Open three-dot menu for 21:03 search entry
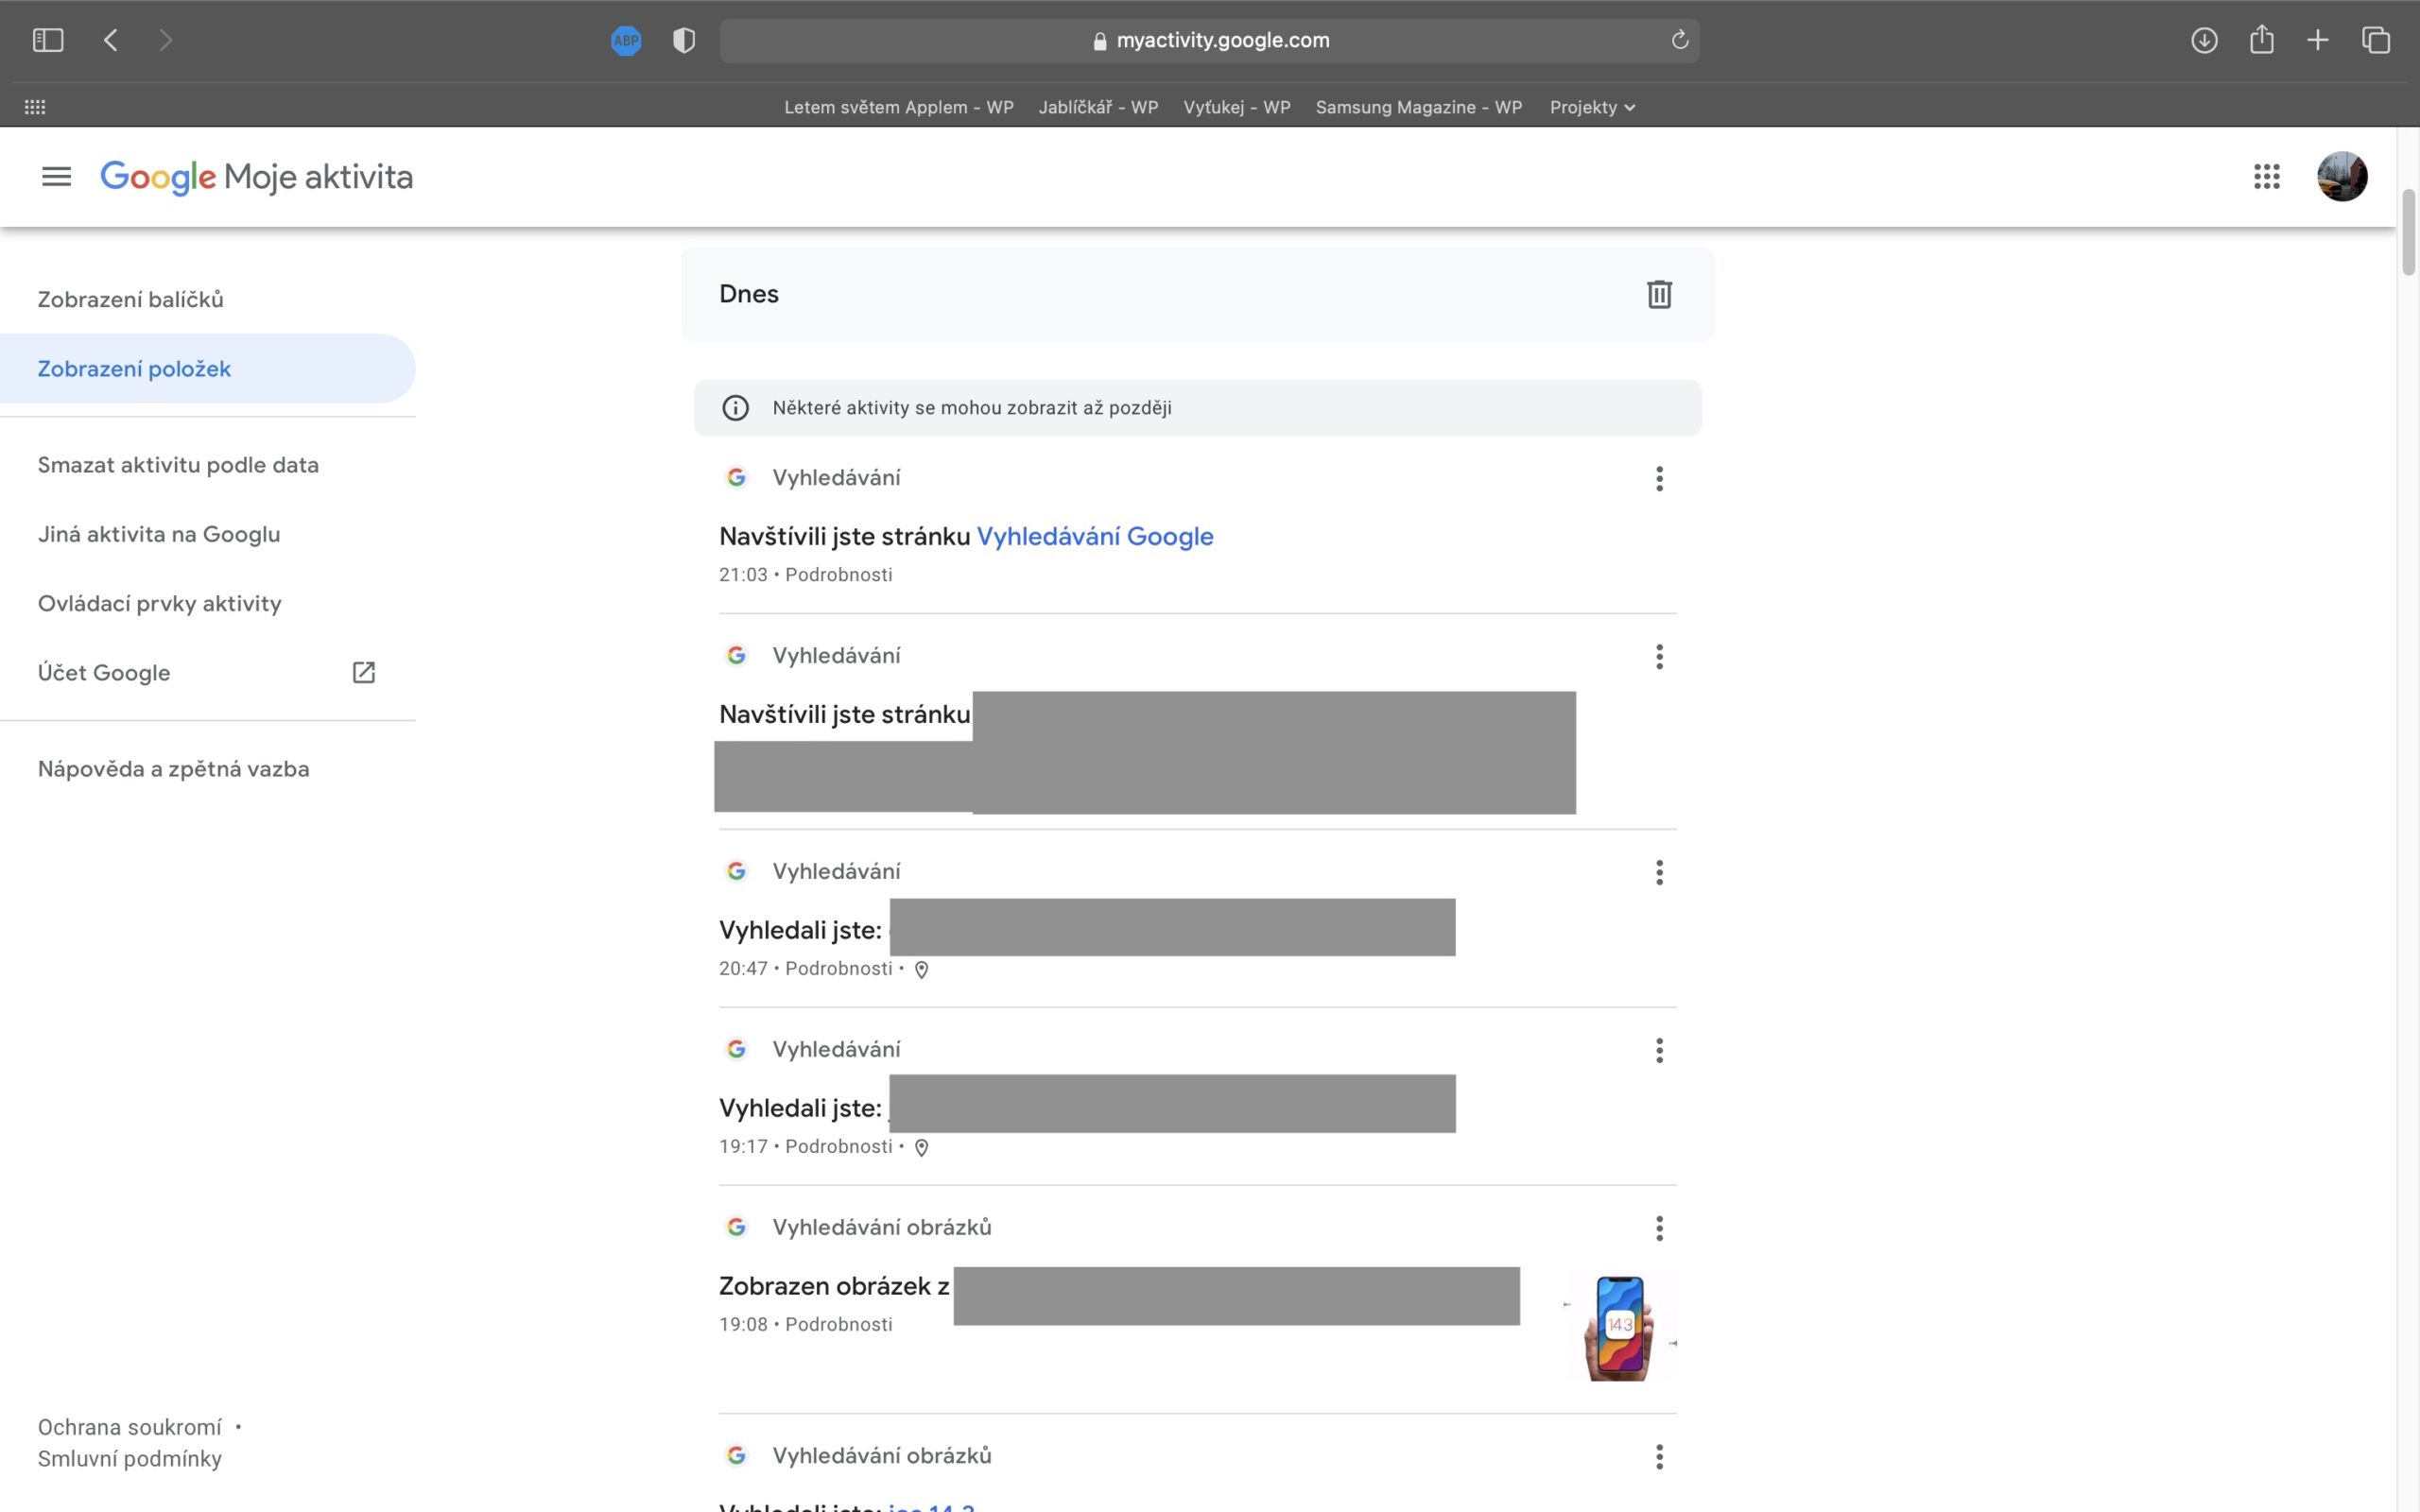Image resolution: width=2420 pixels, height=1512 pixels. click(1659, 478)
